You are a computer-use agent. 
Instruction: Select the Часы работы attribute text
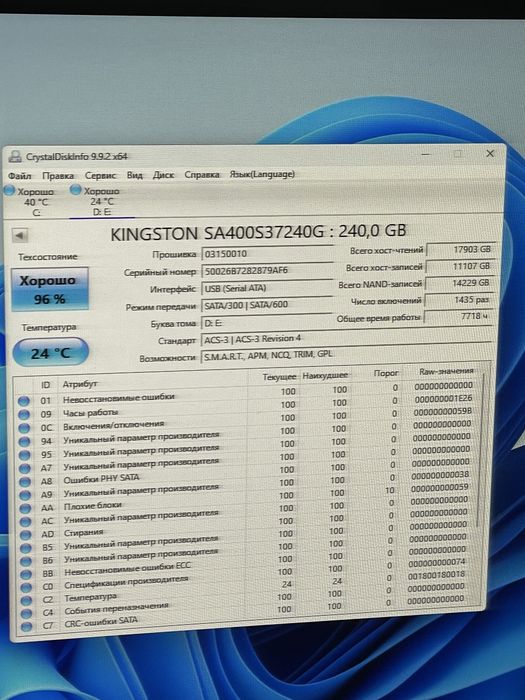click(91, 412)
